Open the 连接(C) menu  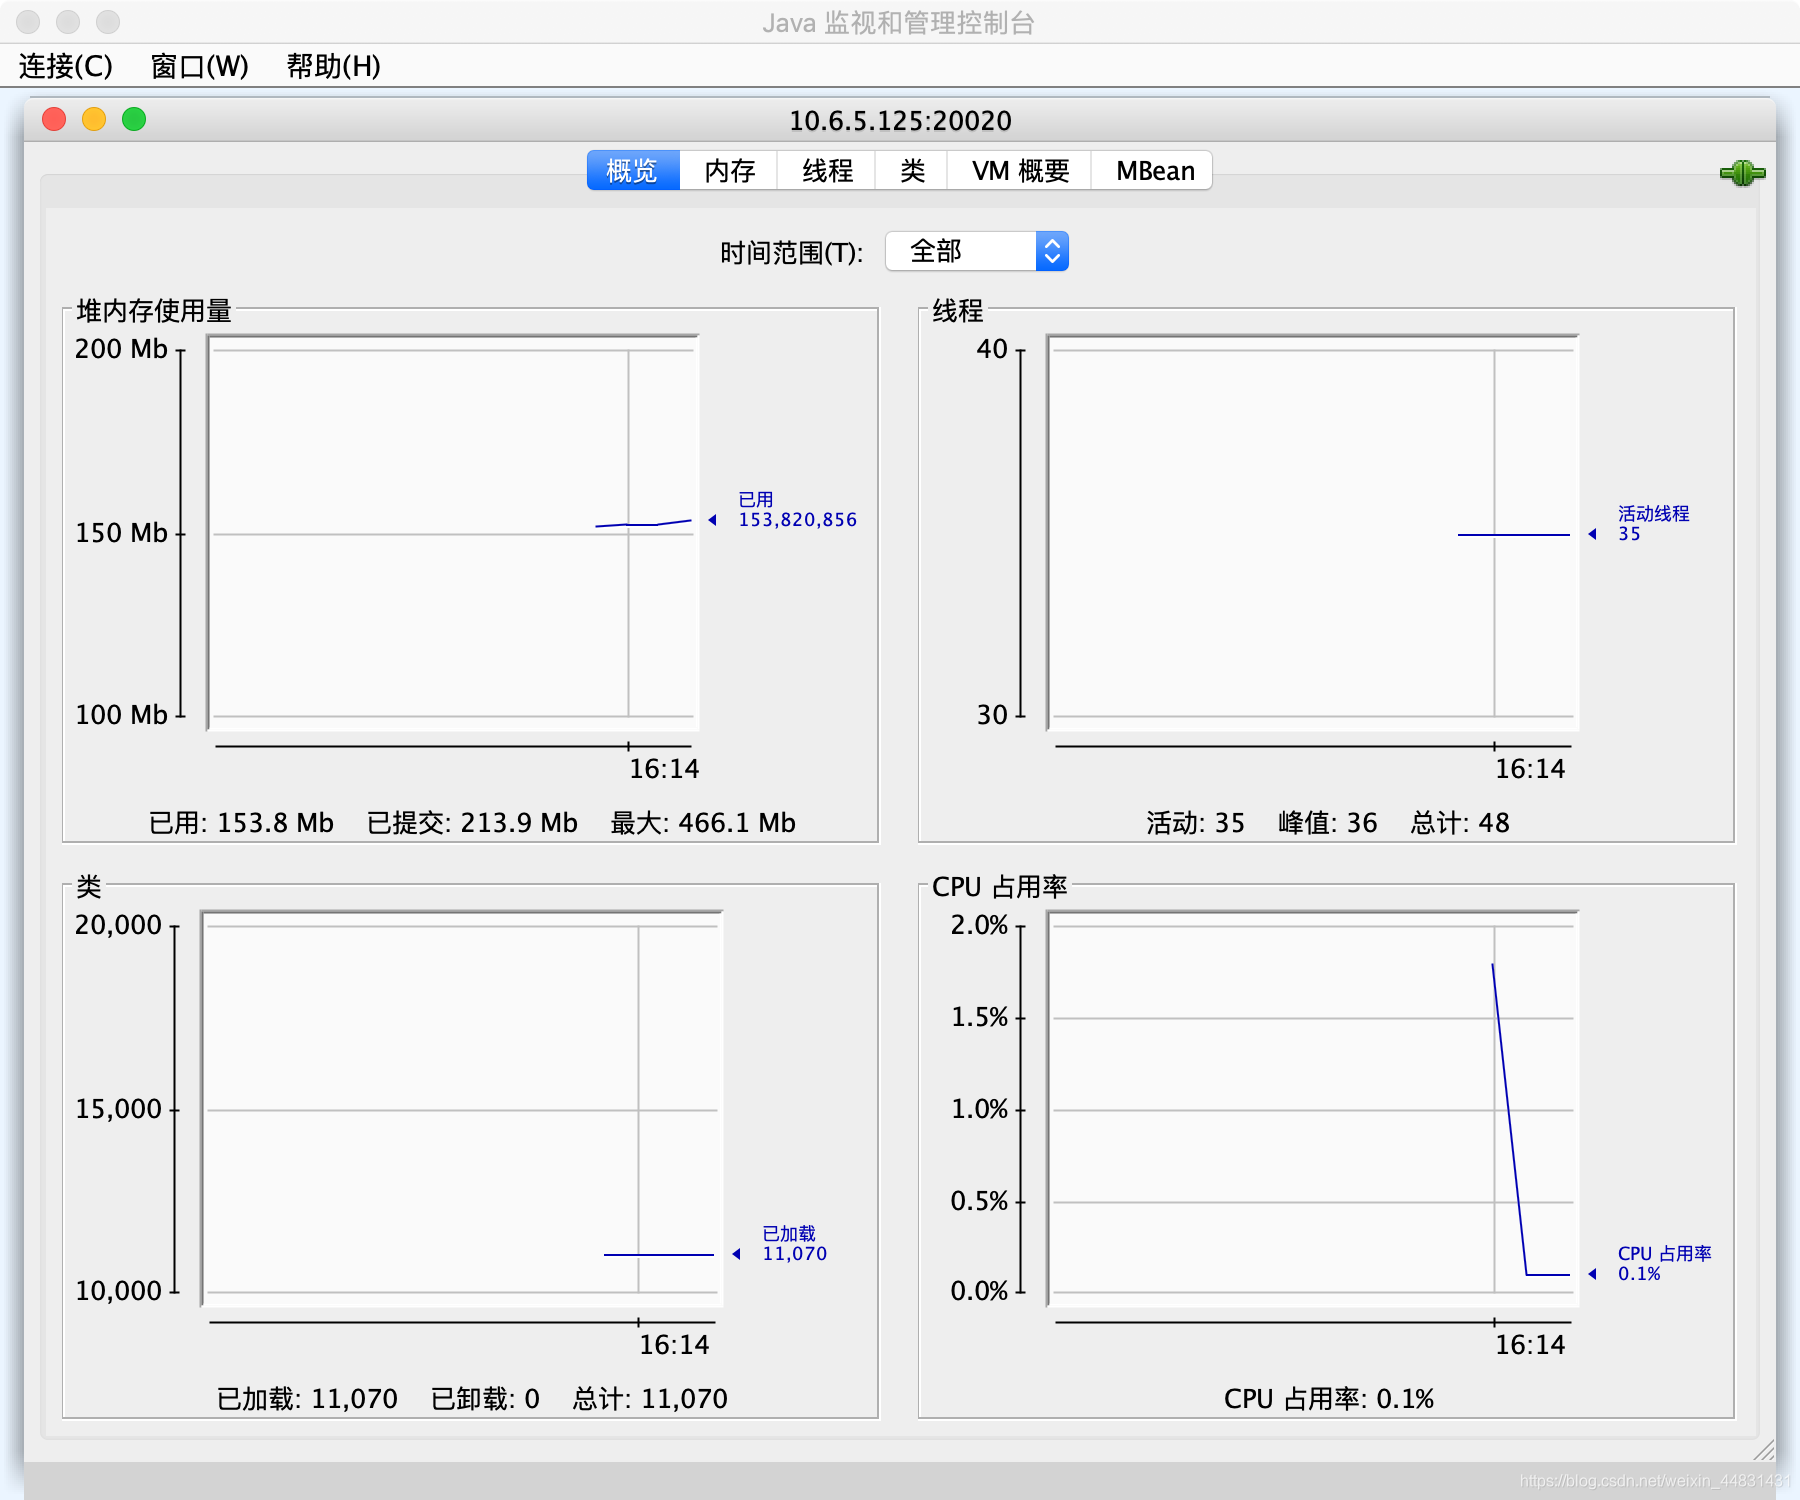[66, 66]
